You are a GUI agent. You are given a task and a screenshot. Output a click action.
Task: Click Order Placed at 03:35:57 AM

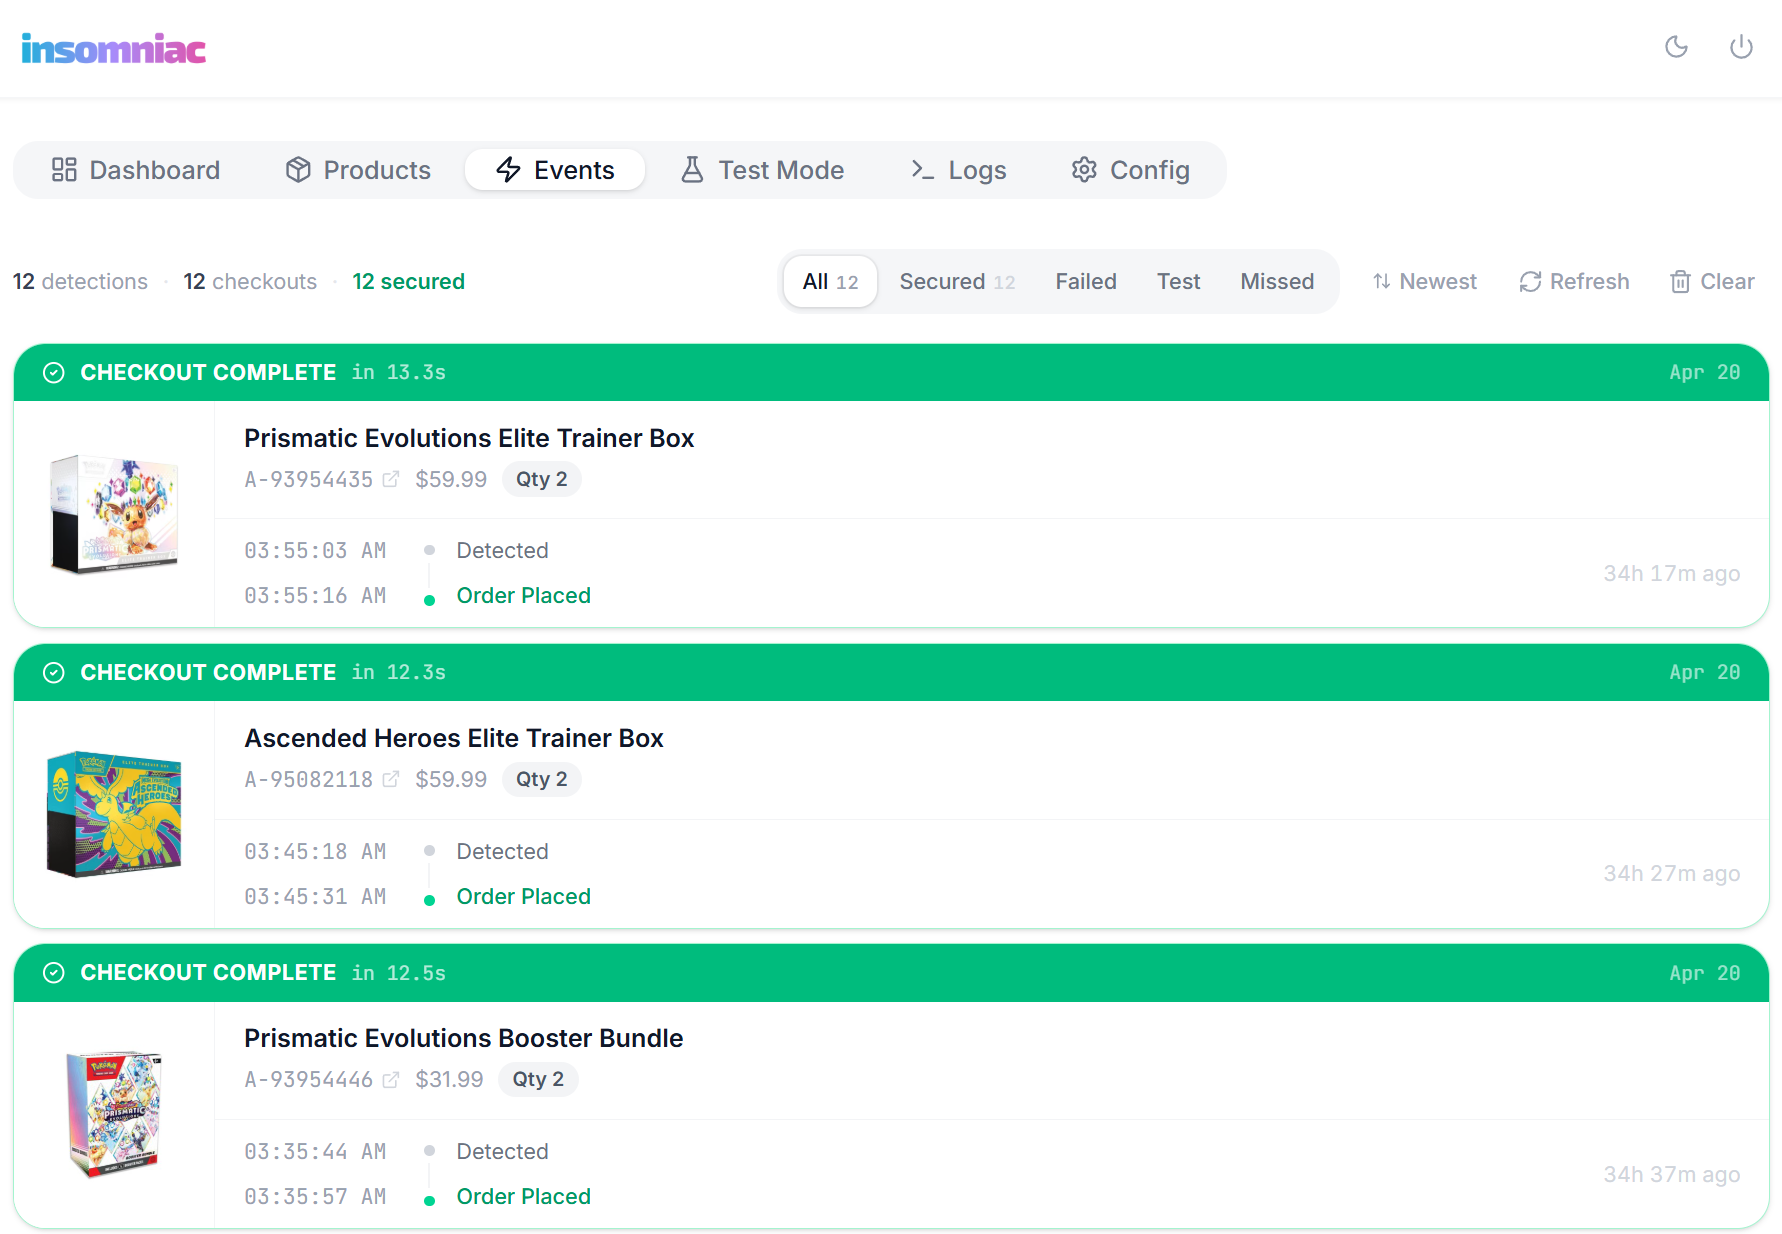(523, 1196)
